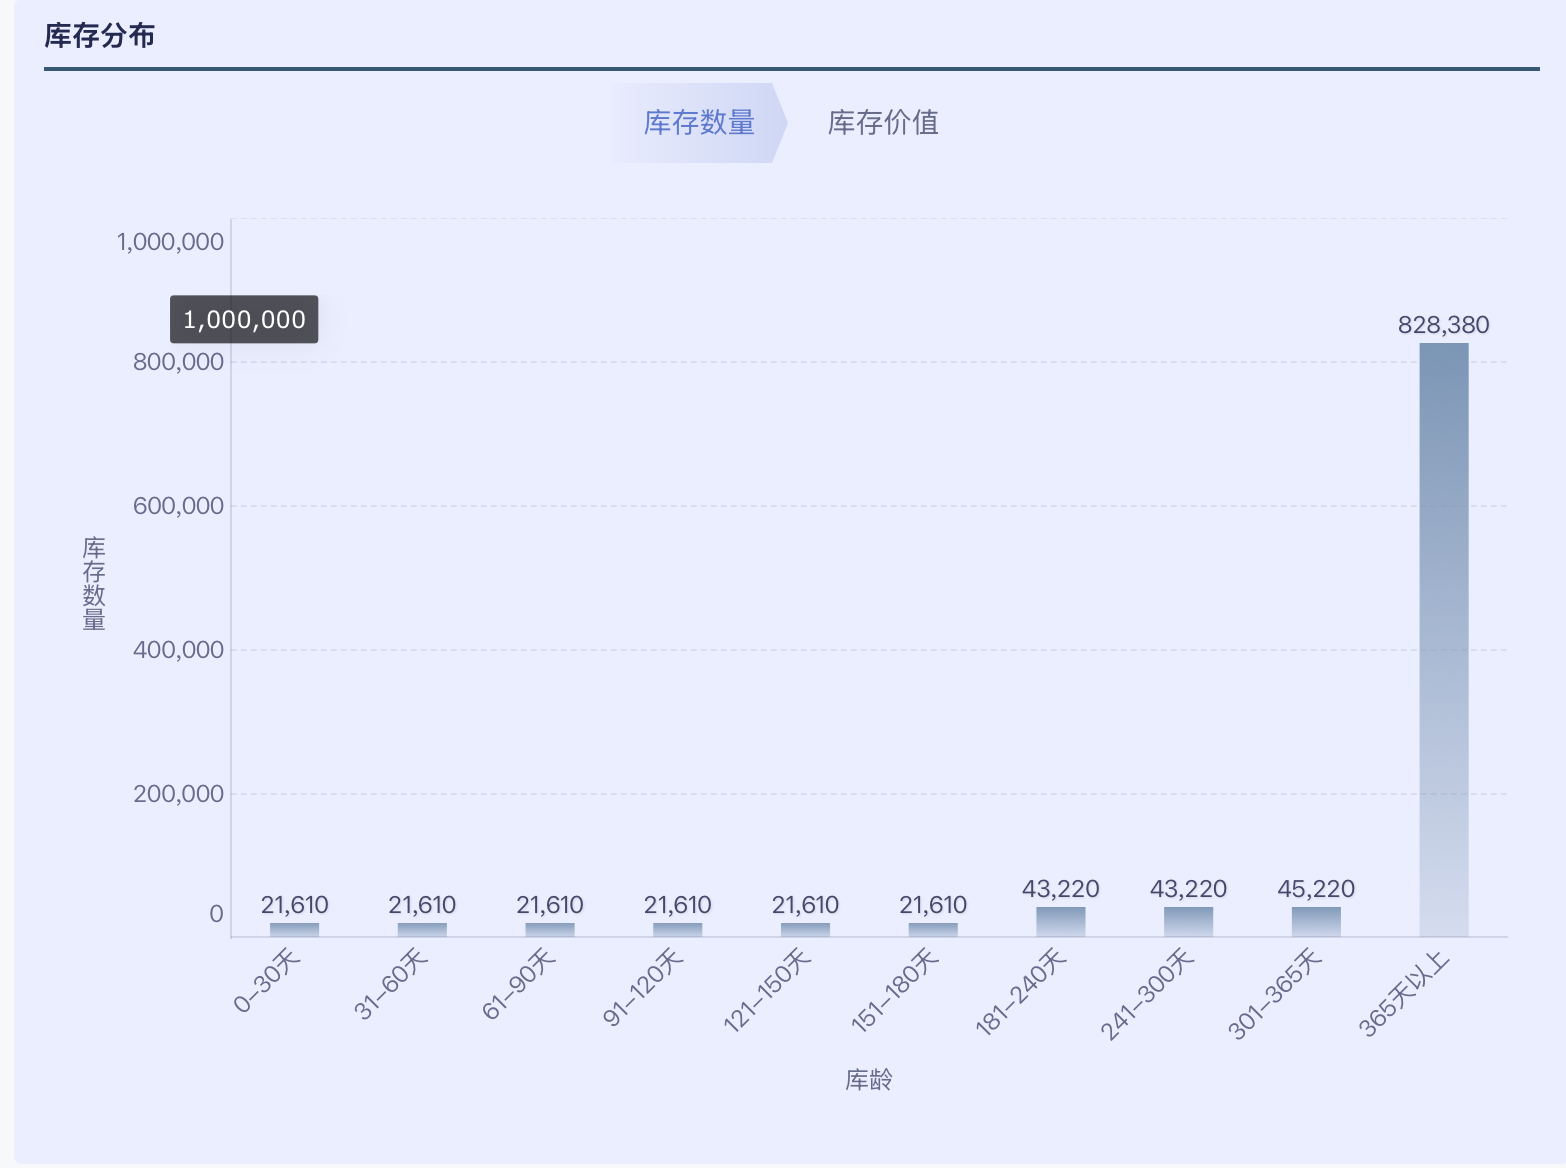Click the 600,000 y-axis tick label
Screen dimensions: 1566x1168
[x=178, y=506]
